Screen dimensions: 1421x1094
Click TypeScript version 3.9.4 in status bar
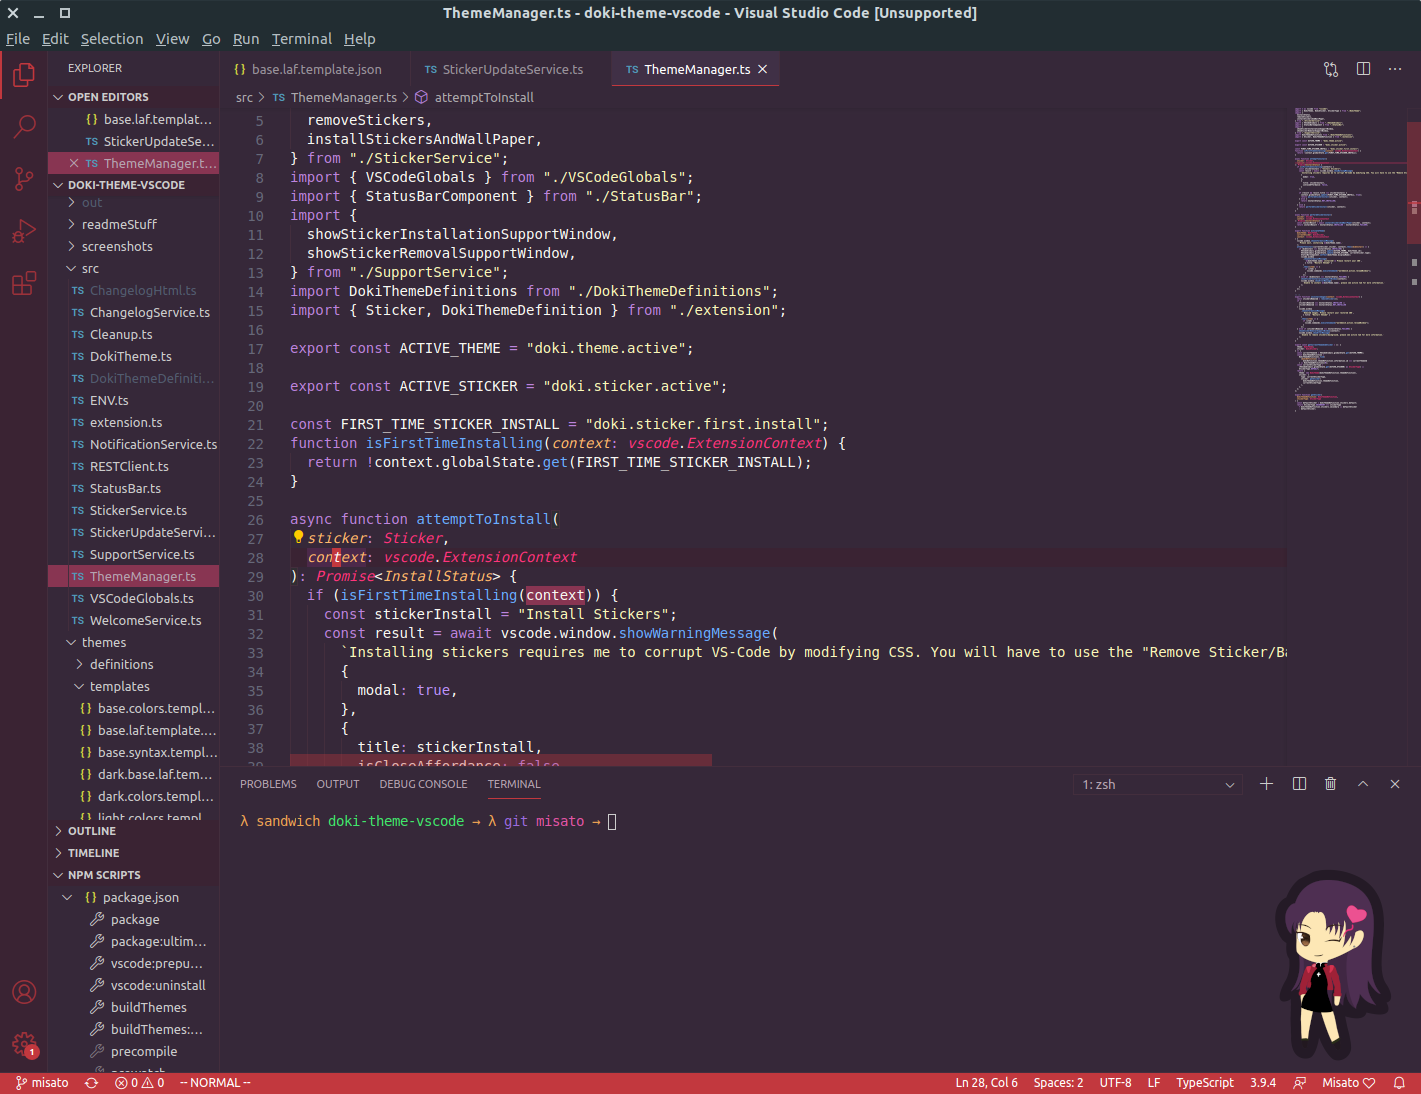pos(1263,1083)
